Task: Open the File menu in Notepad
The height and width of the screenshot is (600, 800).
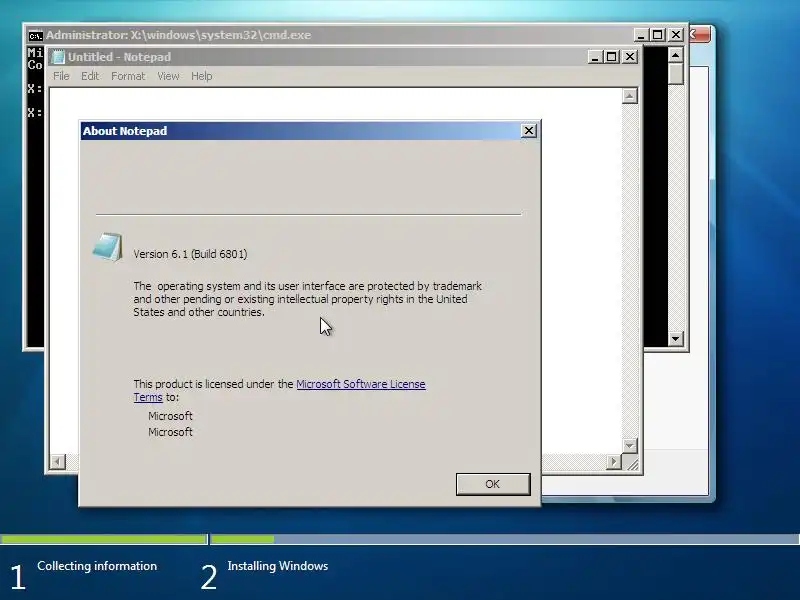Action: tap(61, 76)
